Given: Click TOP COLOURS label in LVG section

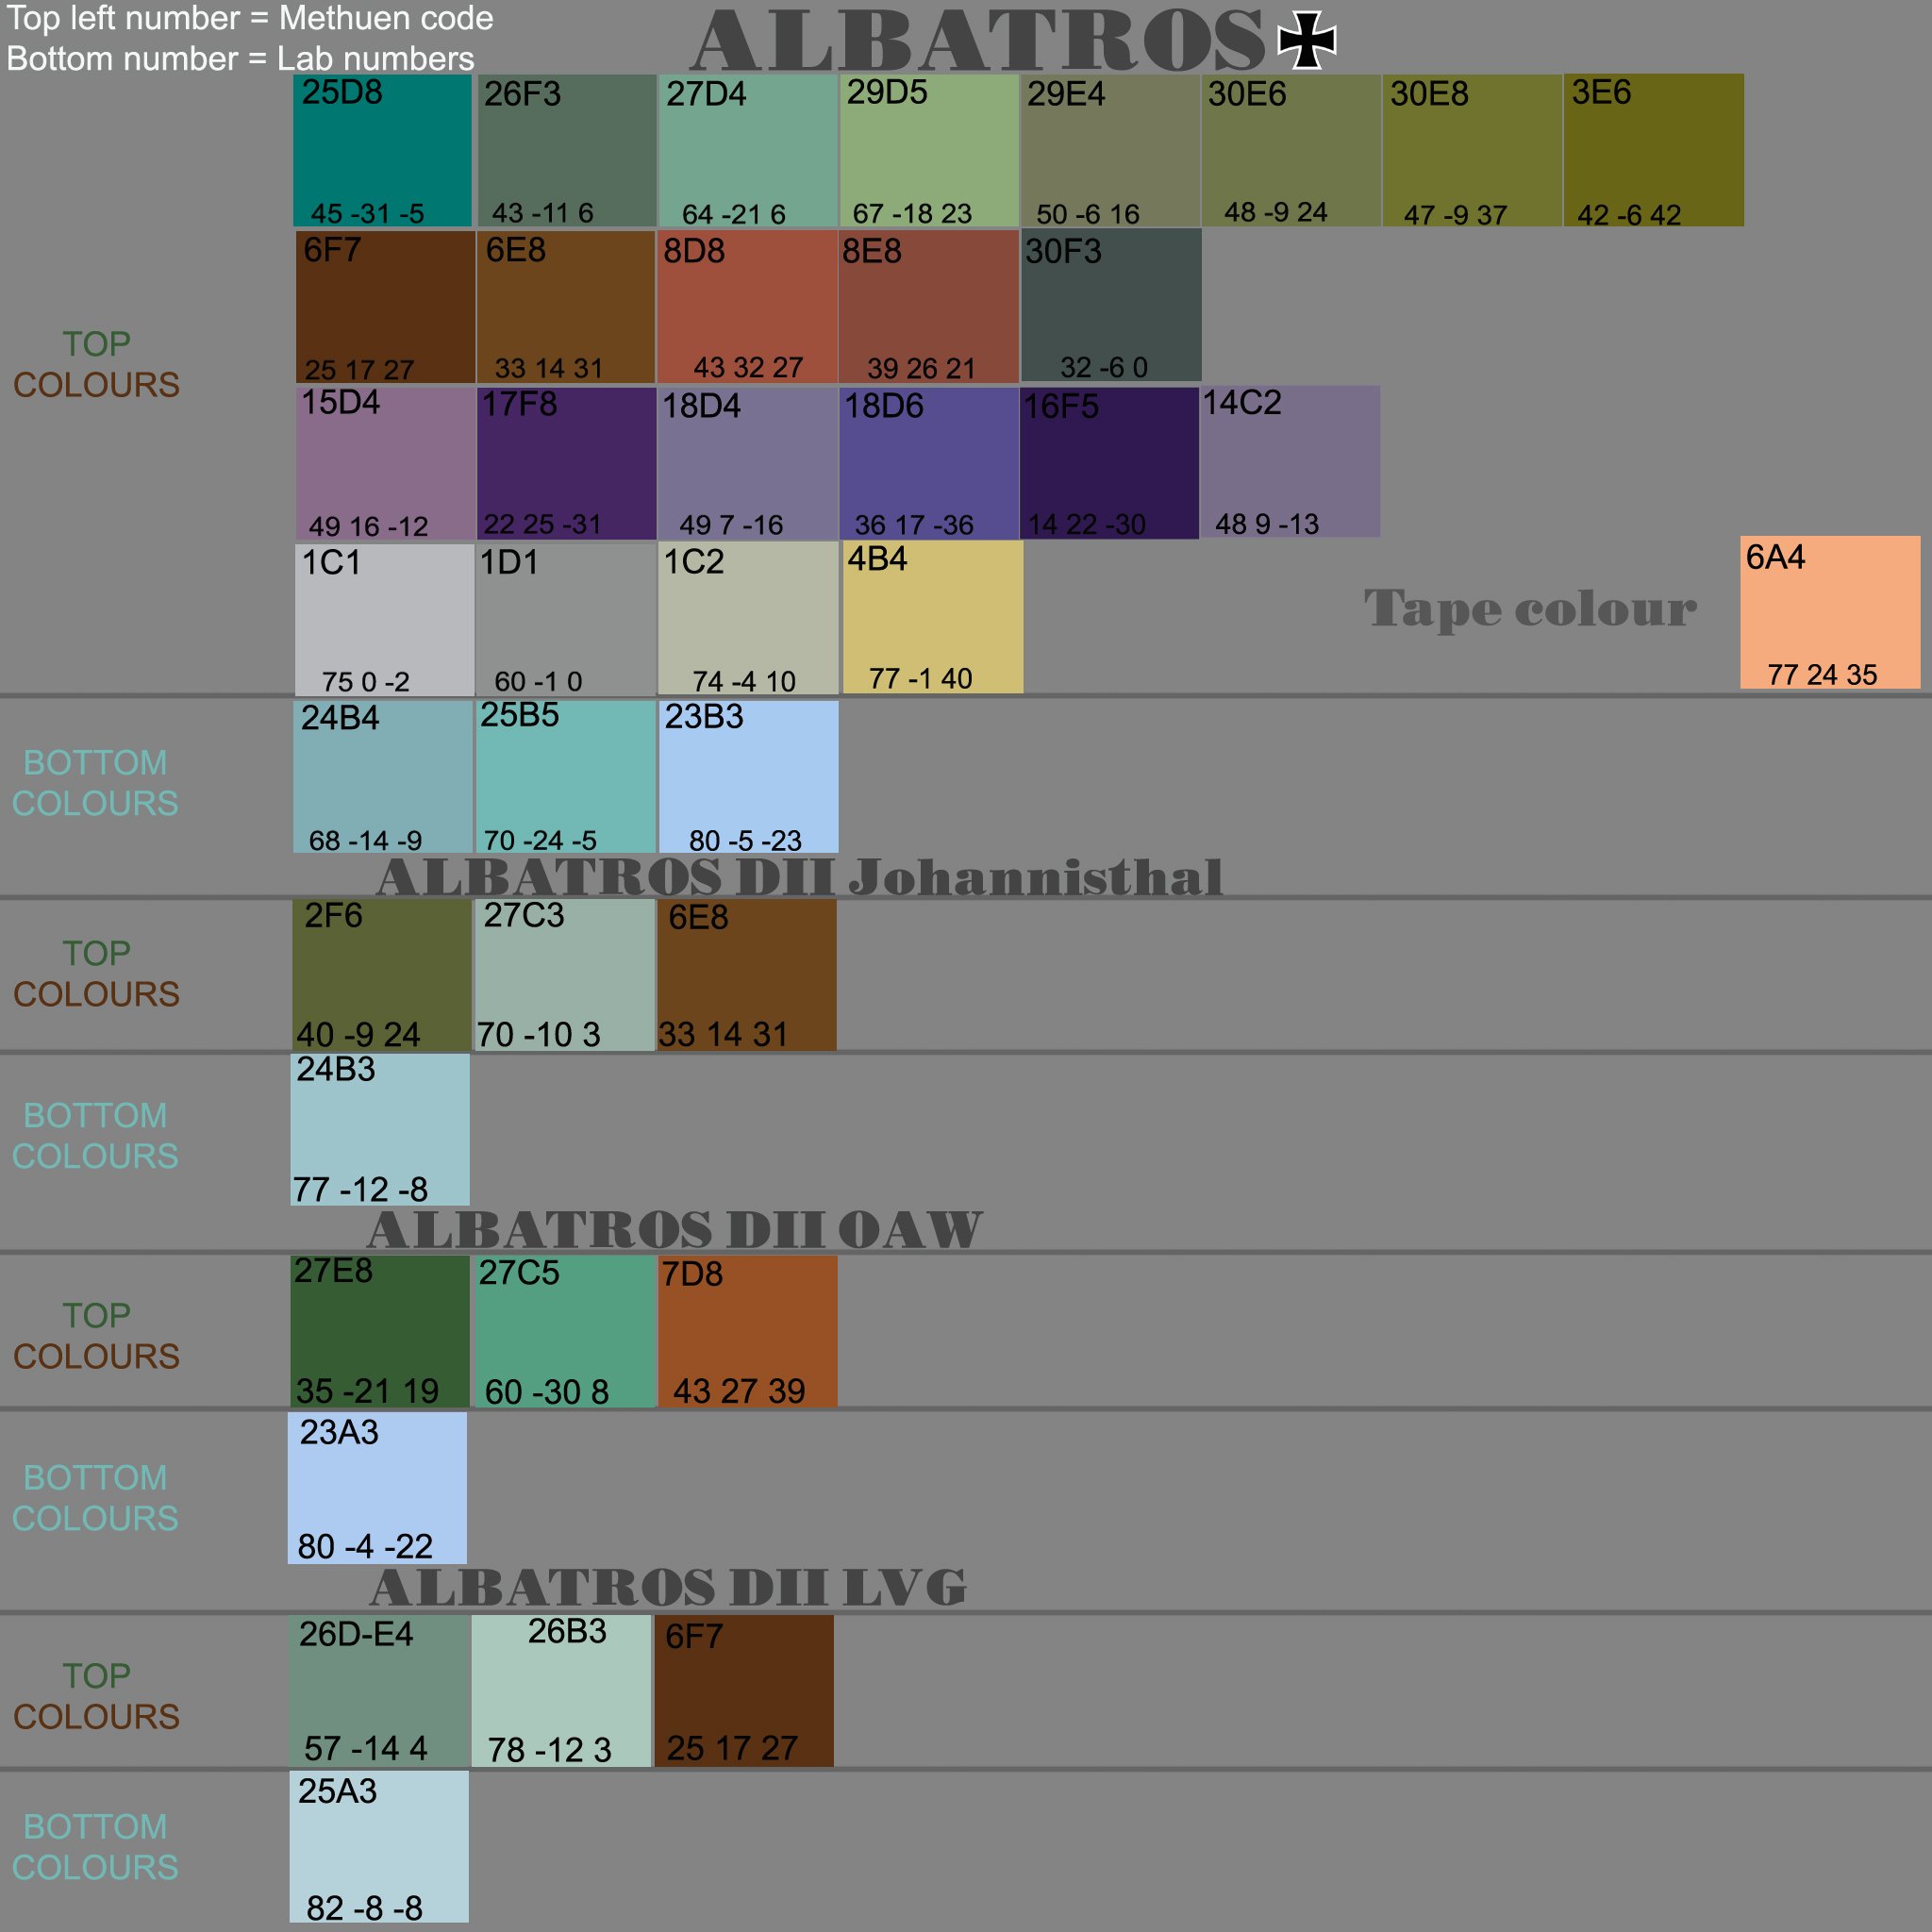Looking at the screenshot, I should tap(96, 1696).
